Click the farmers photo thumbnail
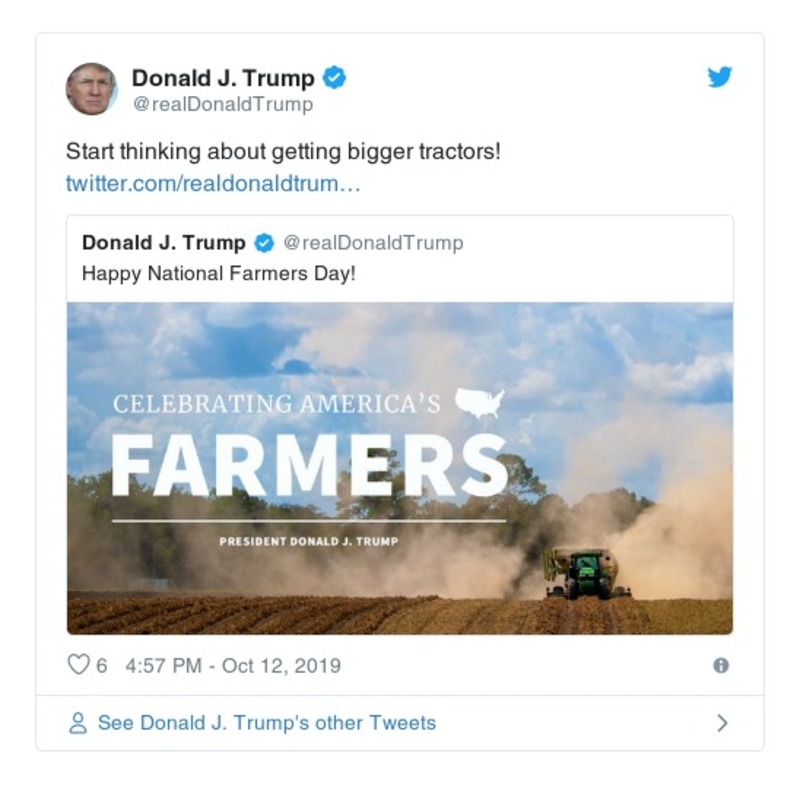Image resolution: width=800 pixels, height=788 pixels. click(x=400, y=465)
